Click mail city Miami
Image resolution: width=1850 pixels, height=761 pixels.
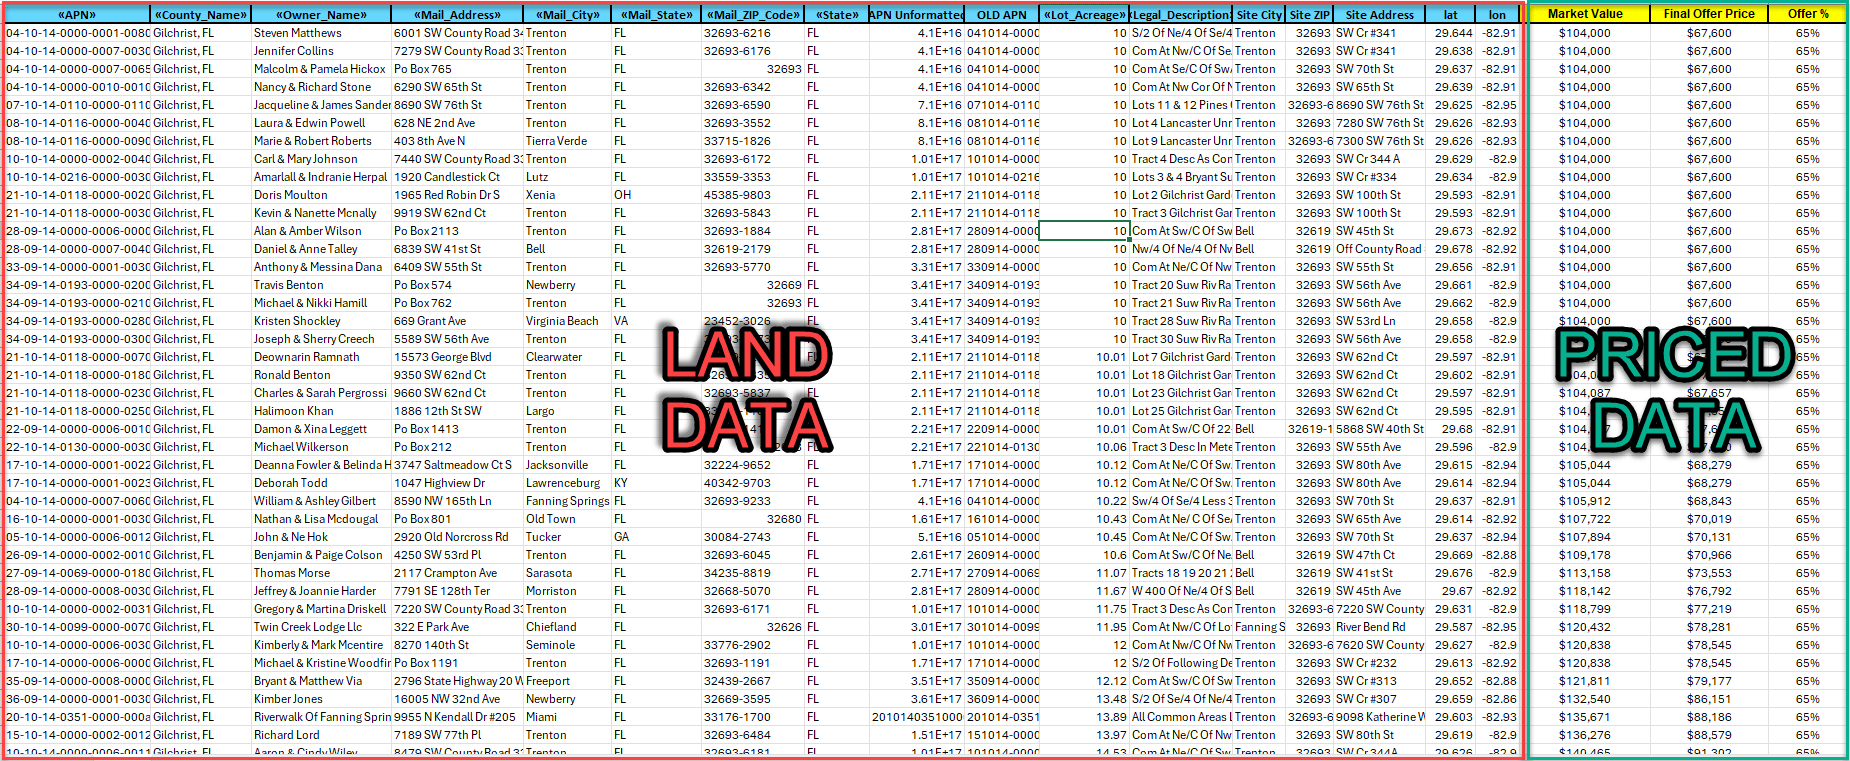(x=567, y=717)
